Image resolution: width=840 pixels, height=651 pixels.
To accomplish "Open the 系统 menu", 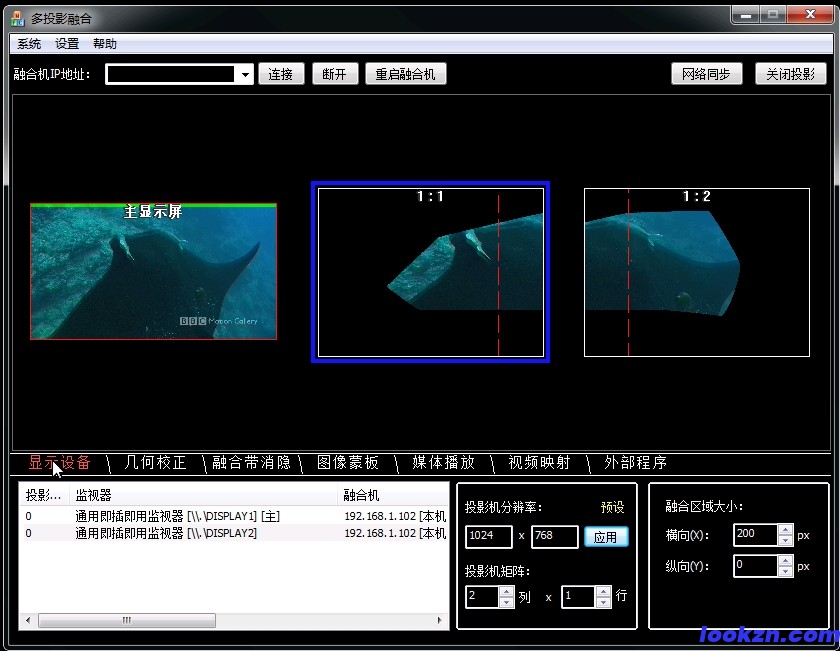I will point(29,44).
